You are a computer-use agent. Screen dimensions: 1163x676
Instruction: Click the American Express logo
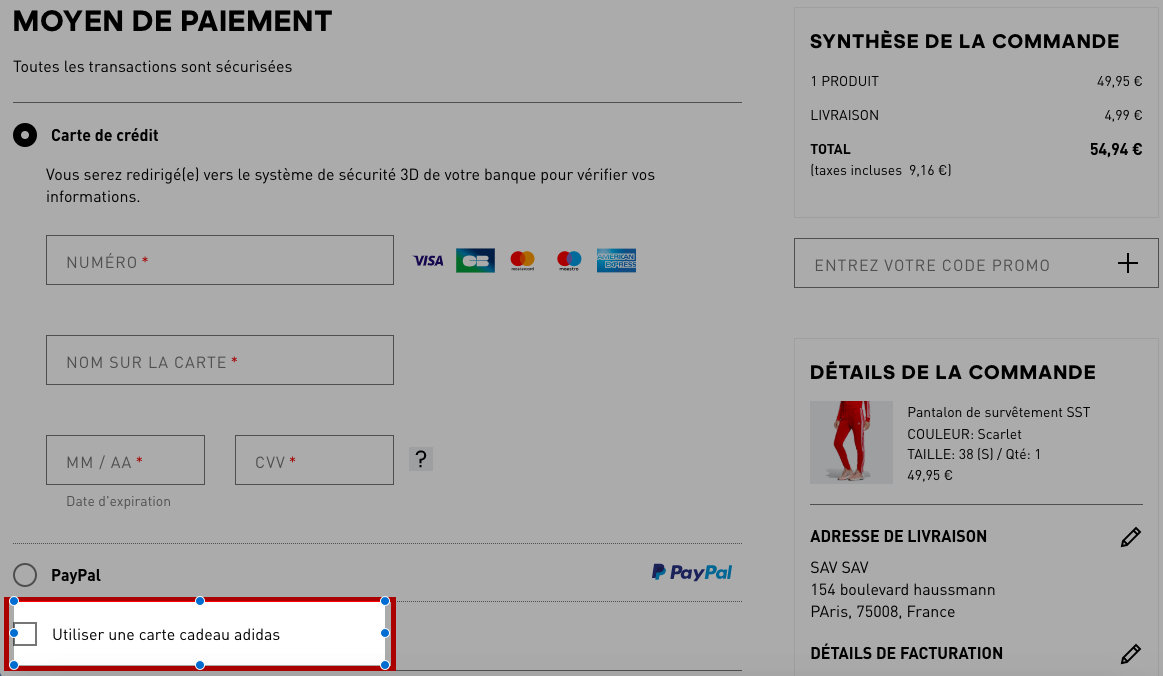[616, 260]
